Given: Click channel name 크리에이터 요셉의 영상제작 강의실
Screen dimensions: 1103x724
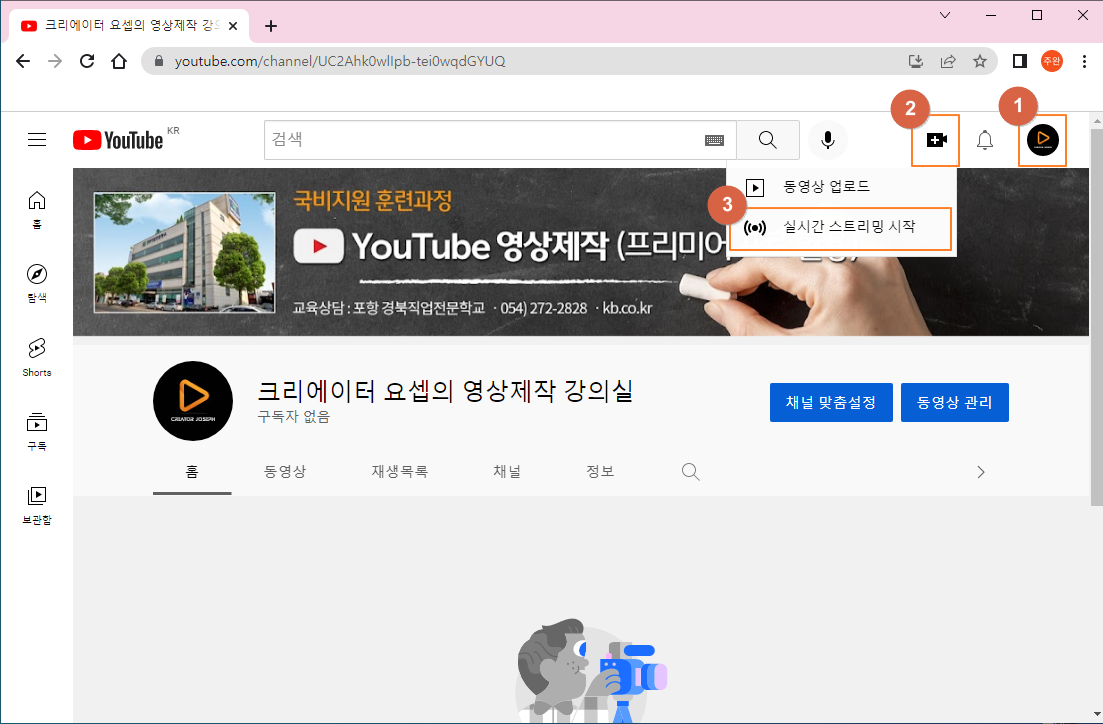Looking at the screenshot, I should pyautogui.click(x=445, y=390).
